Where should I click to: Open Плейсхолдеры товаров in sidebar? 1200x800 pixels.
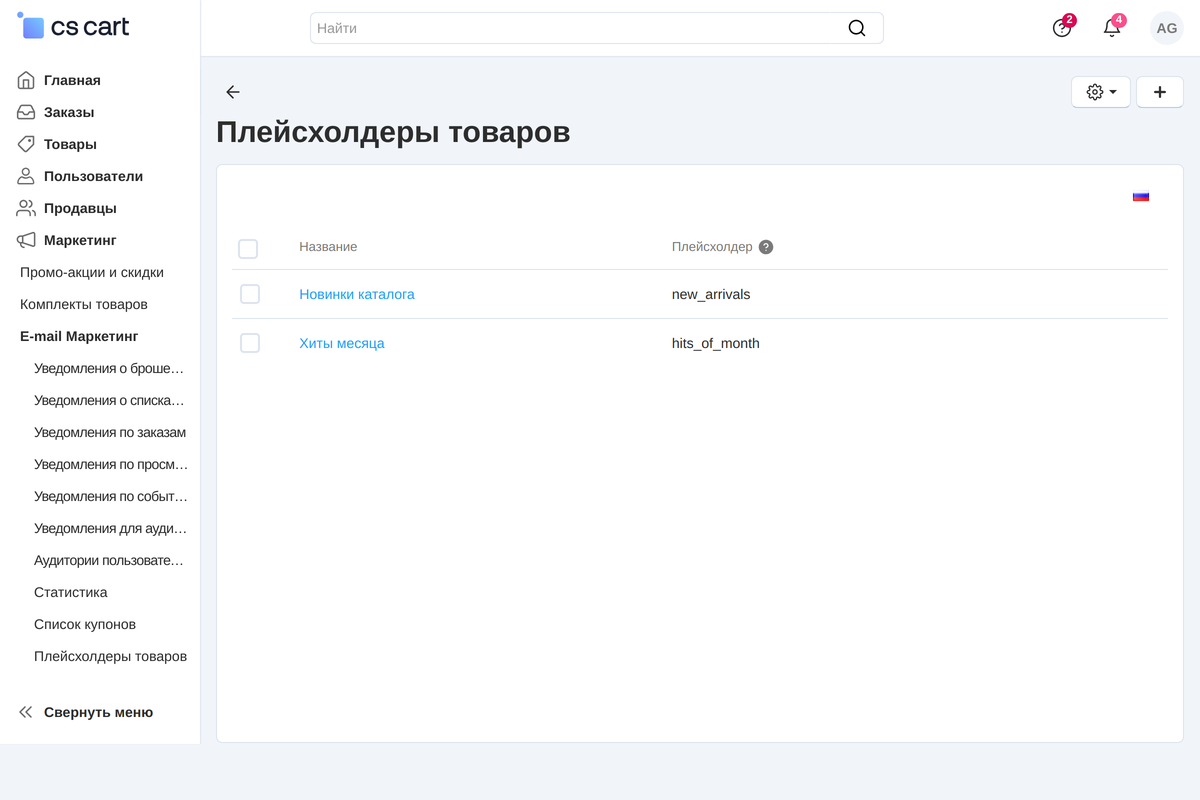point(110,656)
